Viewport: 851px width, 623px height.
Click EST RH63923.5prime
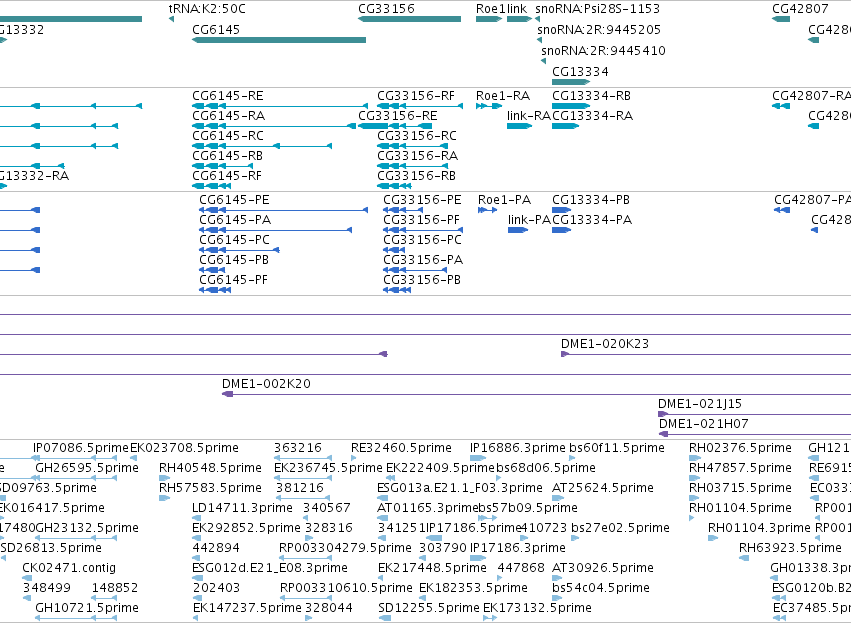tap(790, 548)
